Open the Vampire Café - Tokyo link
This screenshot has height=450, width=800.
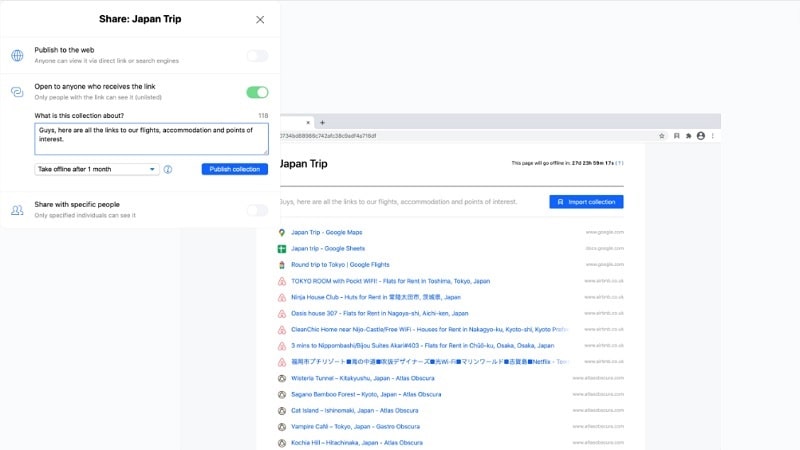pos(356,427)
